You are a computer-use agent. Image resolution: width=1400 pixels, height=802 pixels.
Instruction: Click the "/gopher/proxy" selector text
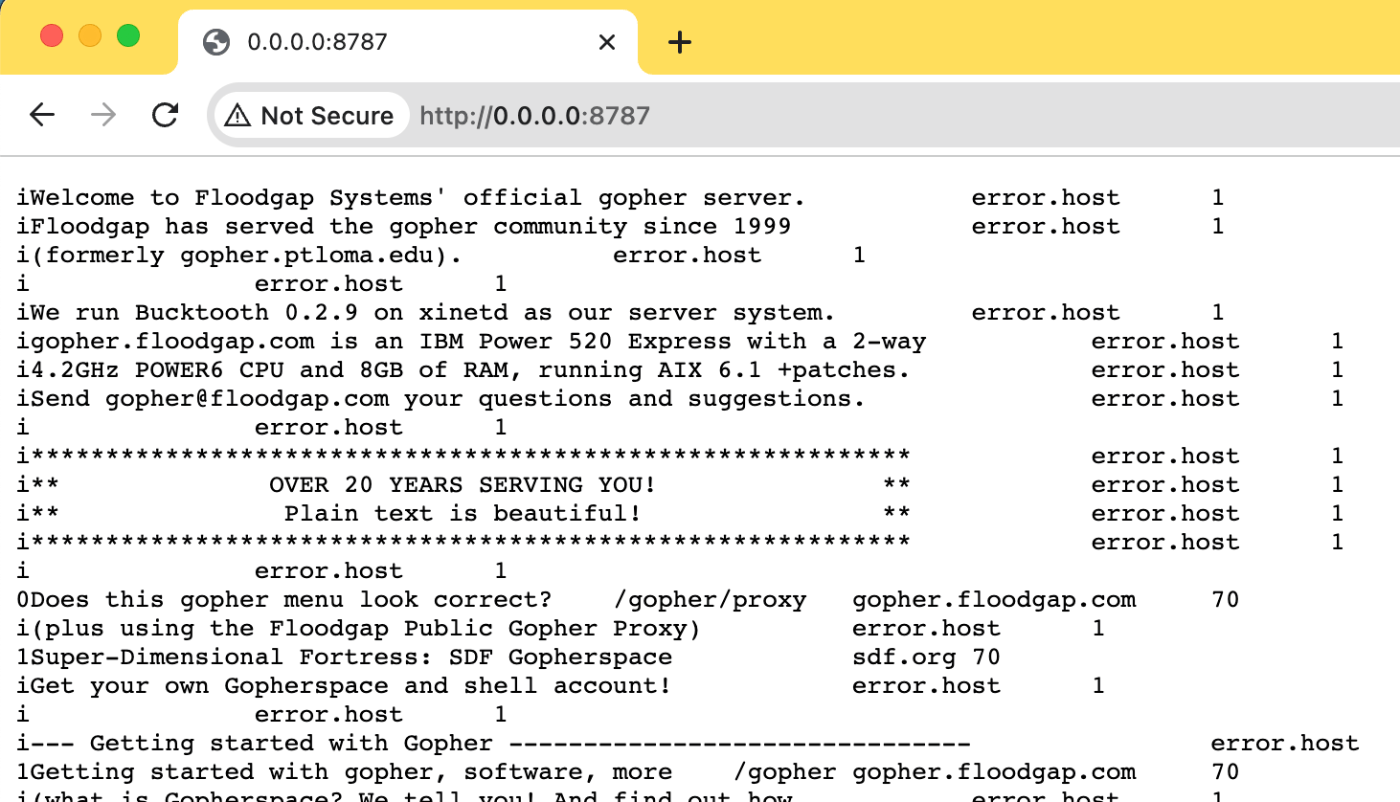click(709, 601)
